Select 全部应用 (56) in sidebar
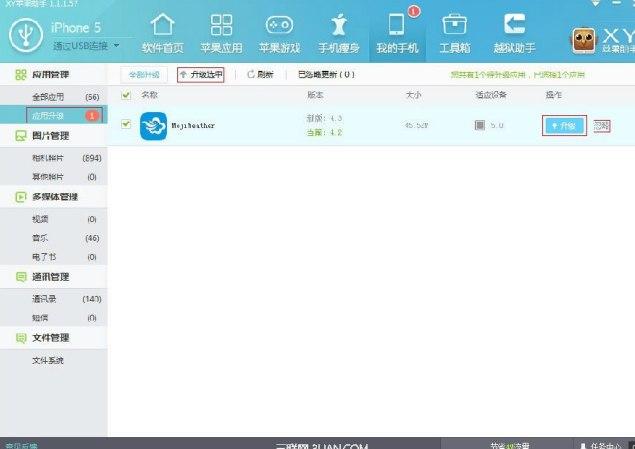This screenshot has width=635, height=449. [x=54, y=97]
